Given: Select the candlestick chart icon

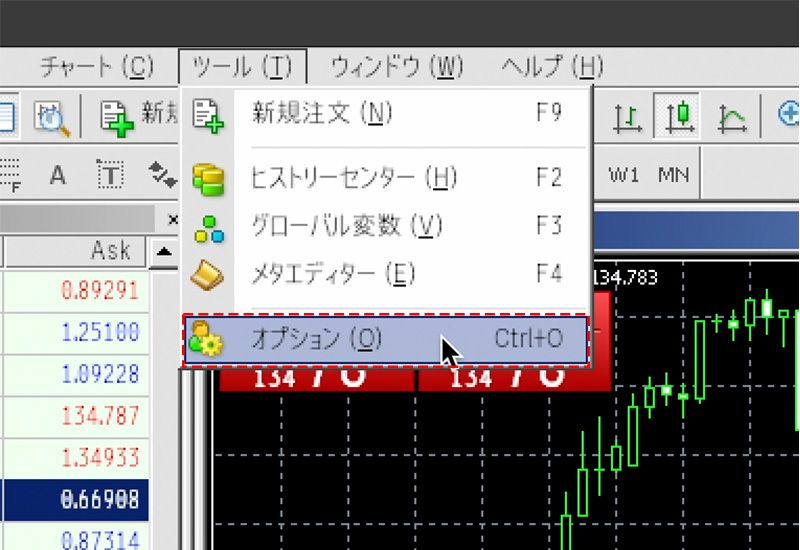Looking at the screenshot, I should point(678,117).
